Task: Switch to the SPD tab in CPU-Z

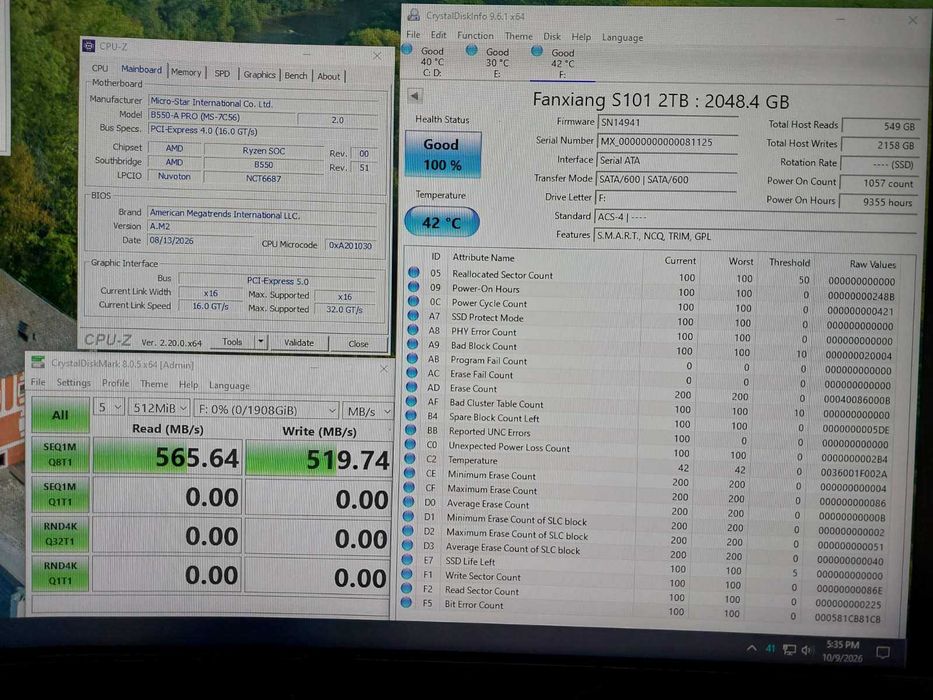Action: pos(222,73)
